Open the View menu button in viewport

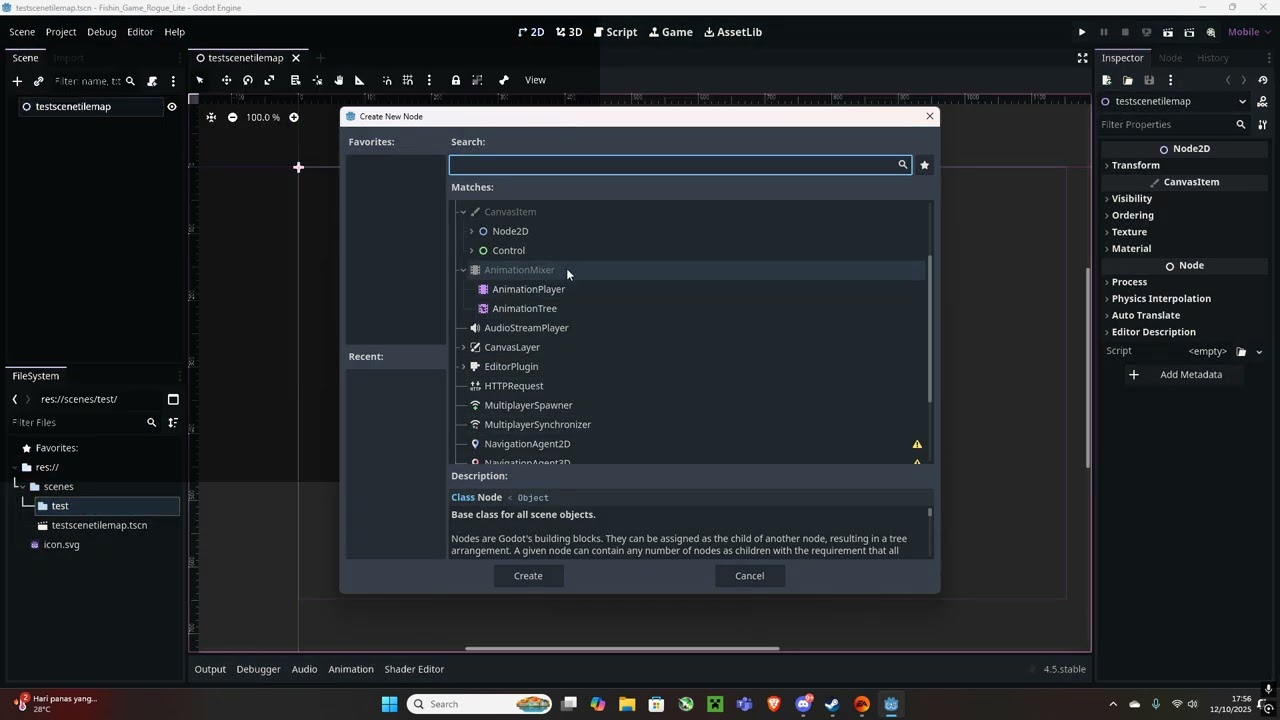tap(536, 80)
